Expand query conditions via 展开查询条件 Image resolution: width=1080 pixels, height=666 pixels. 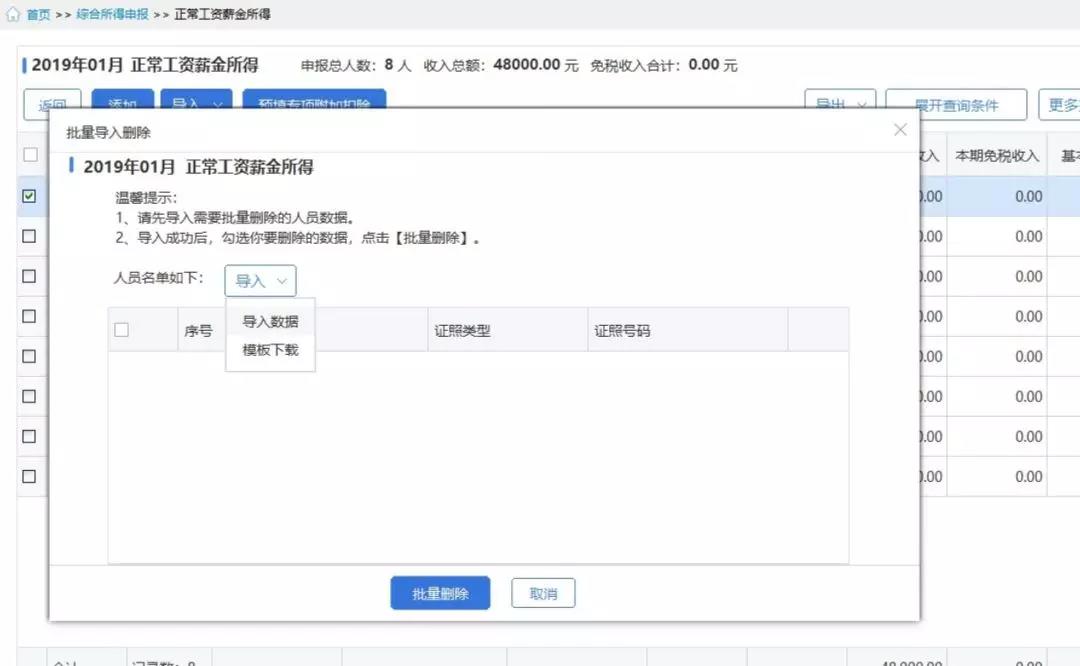coord(957,104)
